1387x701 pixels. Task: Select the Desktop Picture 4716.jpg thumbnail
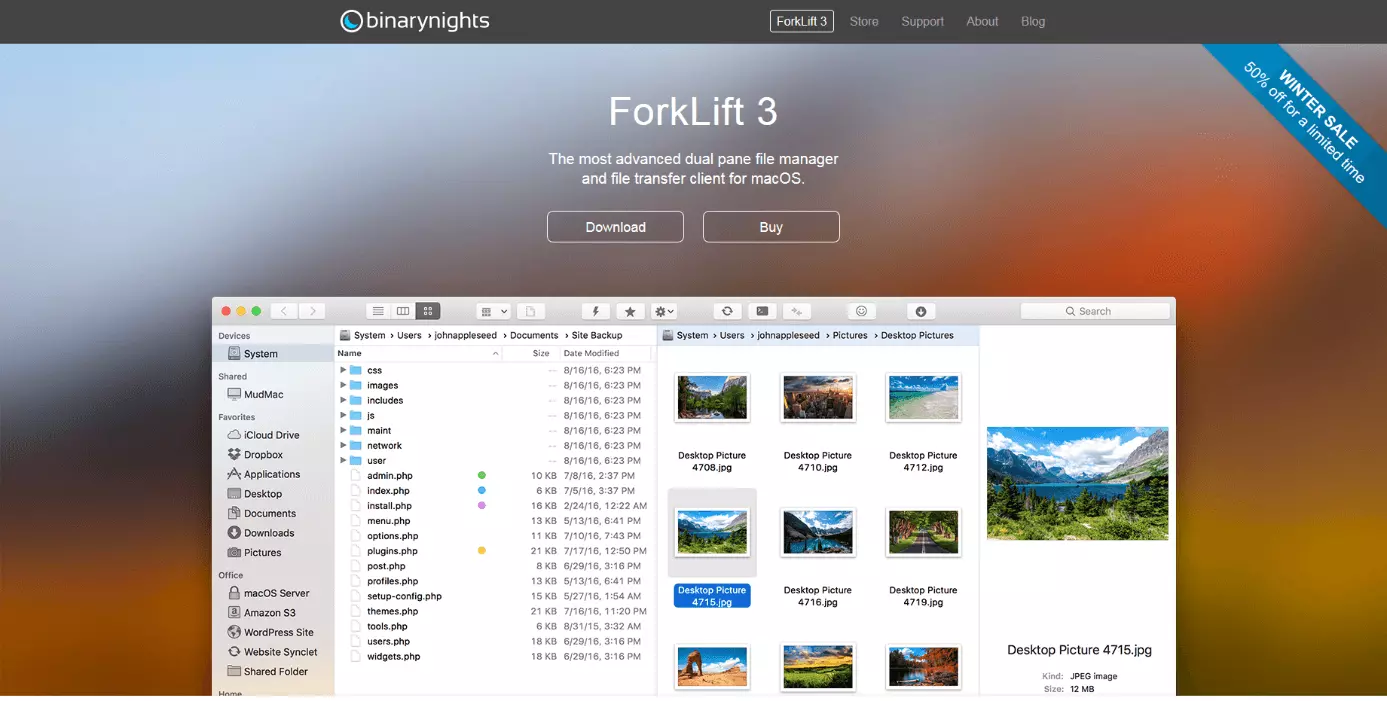817,532
